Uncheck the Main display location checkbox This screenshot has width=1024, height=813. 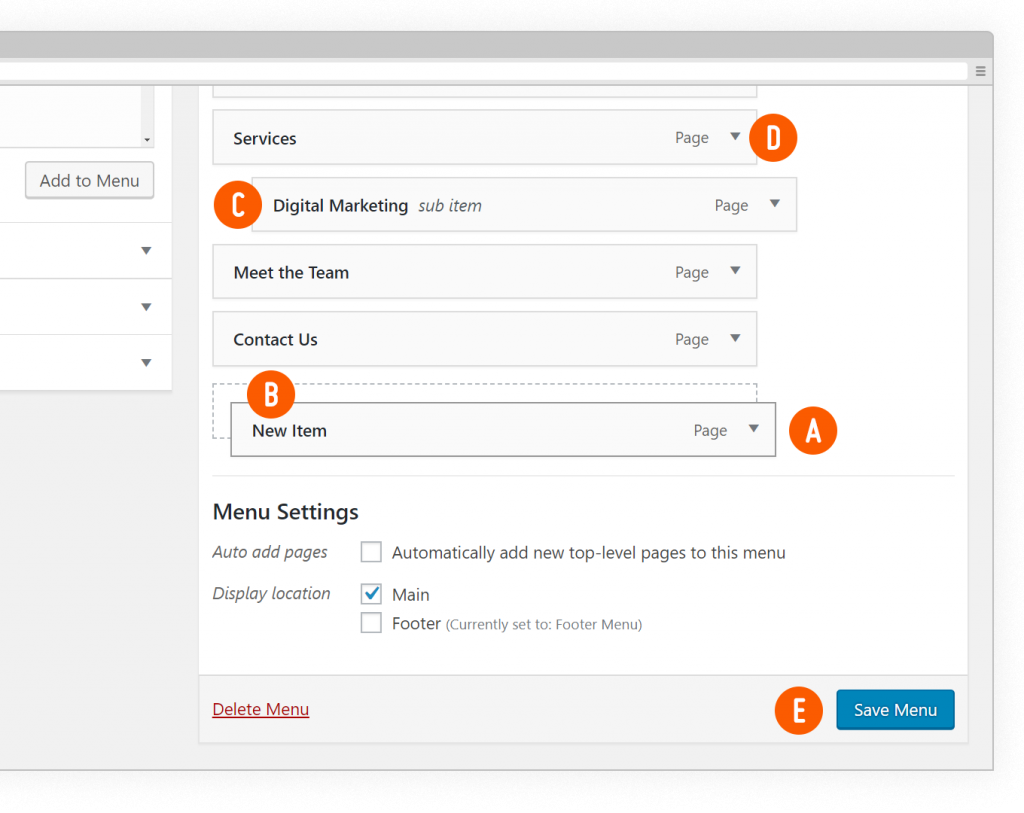pyautogui.click(x=371, y=594)
